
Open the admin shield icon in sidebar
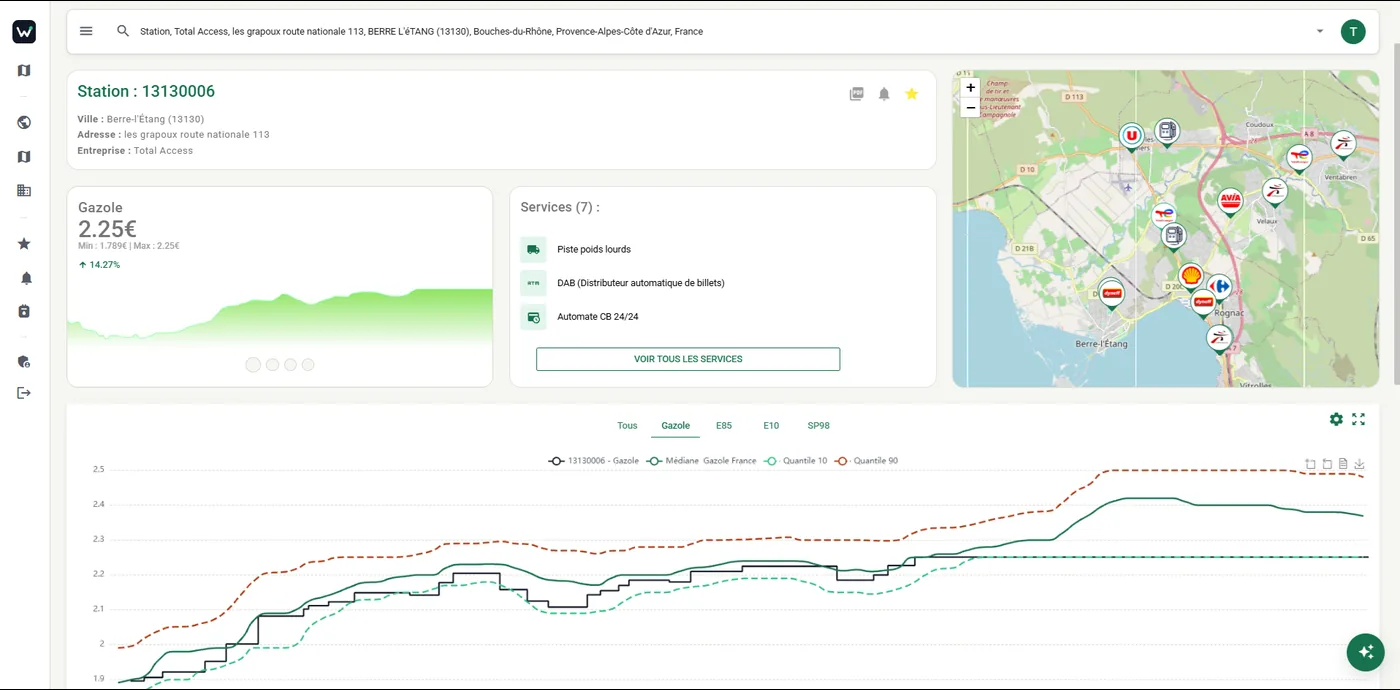coord(24,361)
